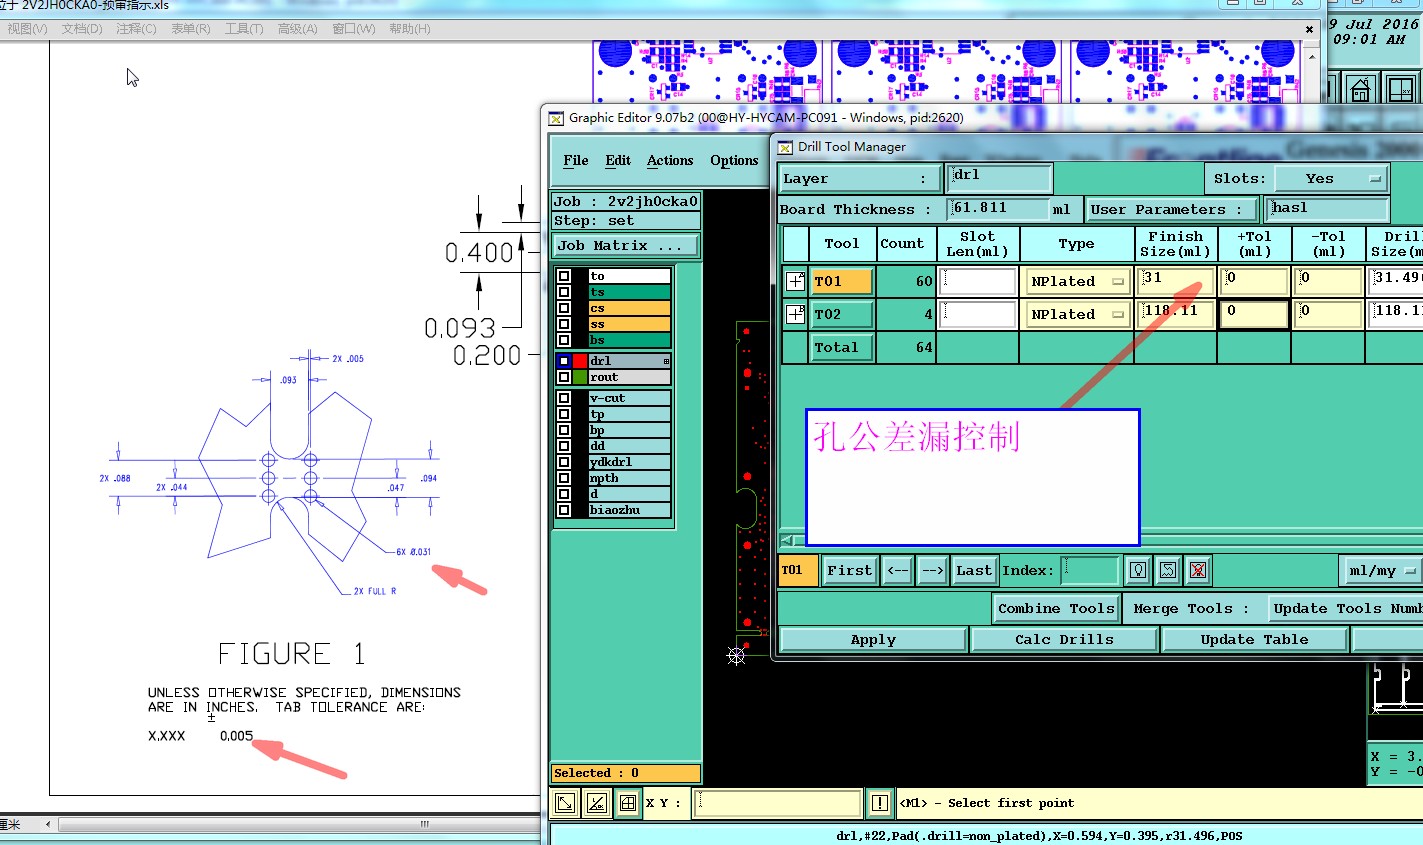The width and height of the screenshot is (1423, 845).
Task: Select the ydkdrl layer row
Action: [x=629, y=462]
